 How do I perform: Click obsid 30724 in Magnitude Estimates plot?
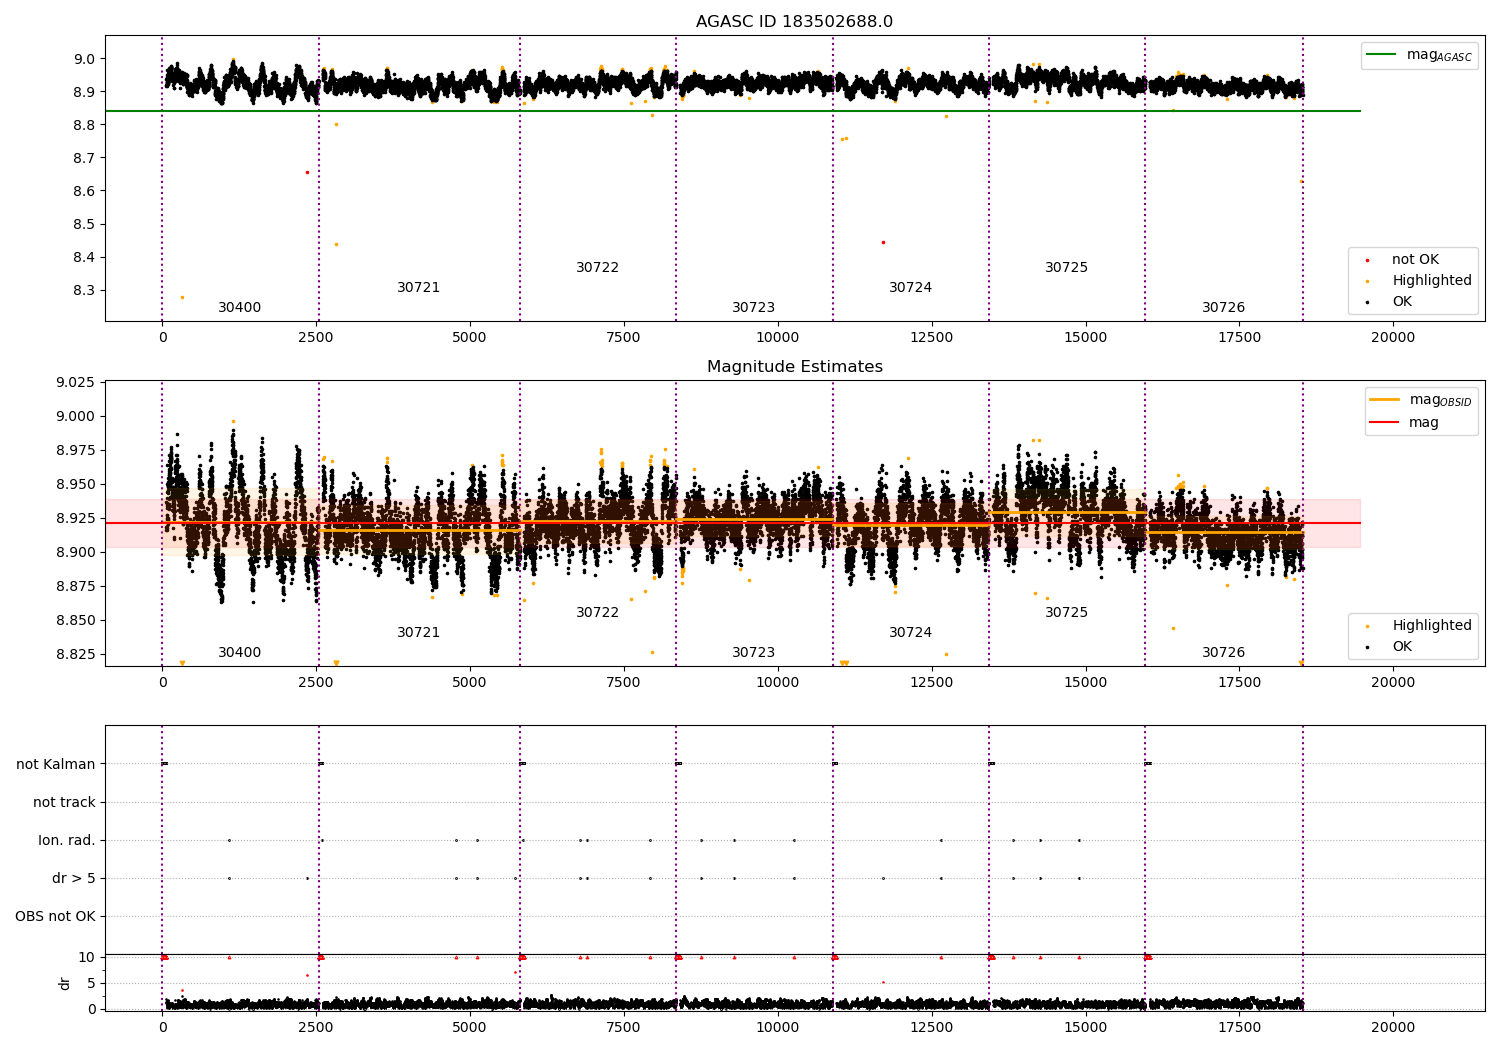(911, 633)
